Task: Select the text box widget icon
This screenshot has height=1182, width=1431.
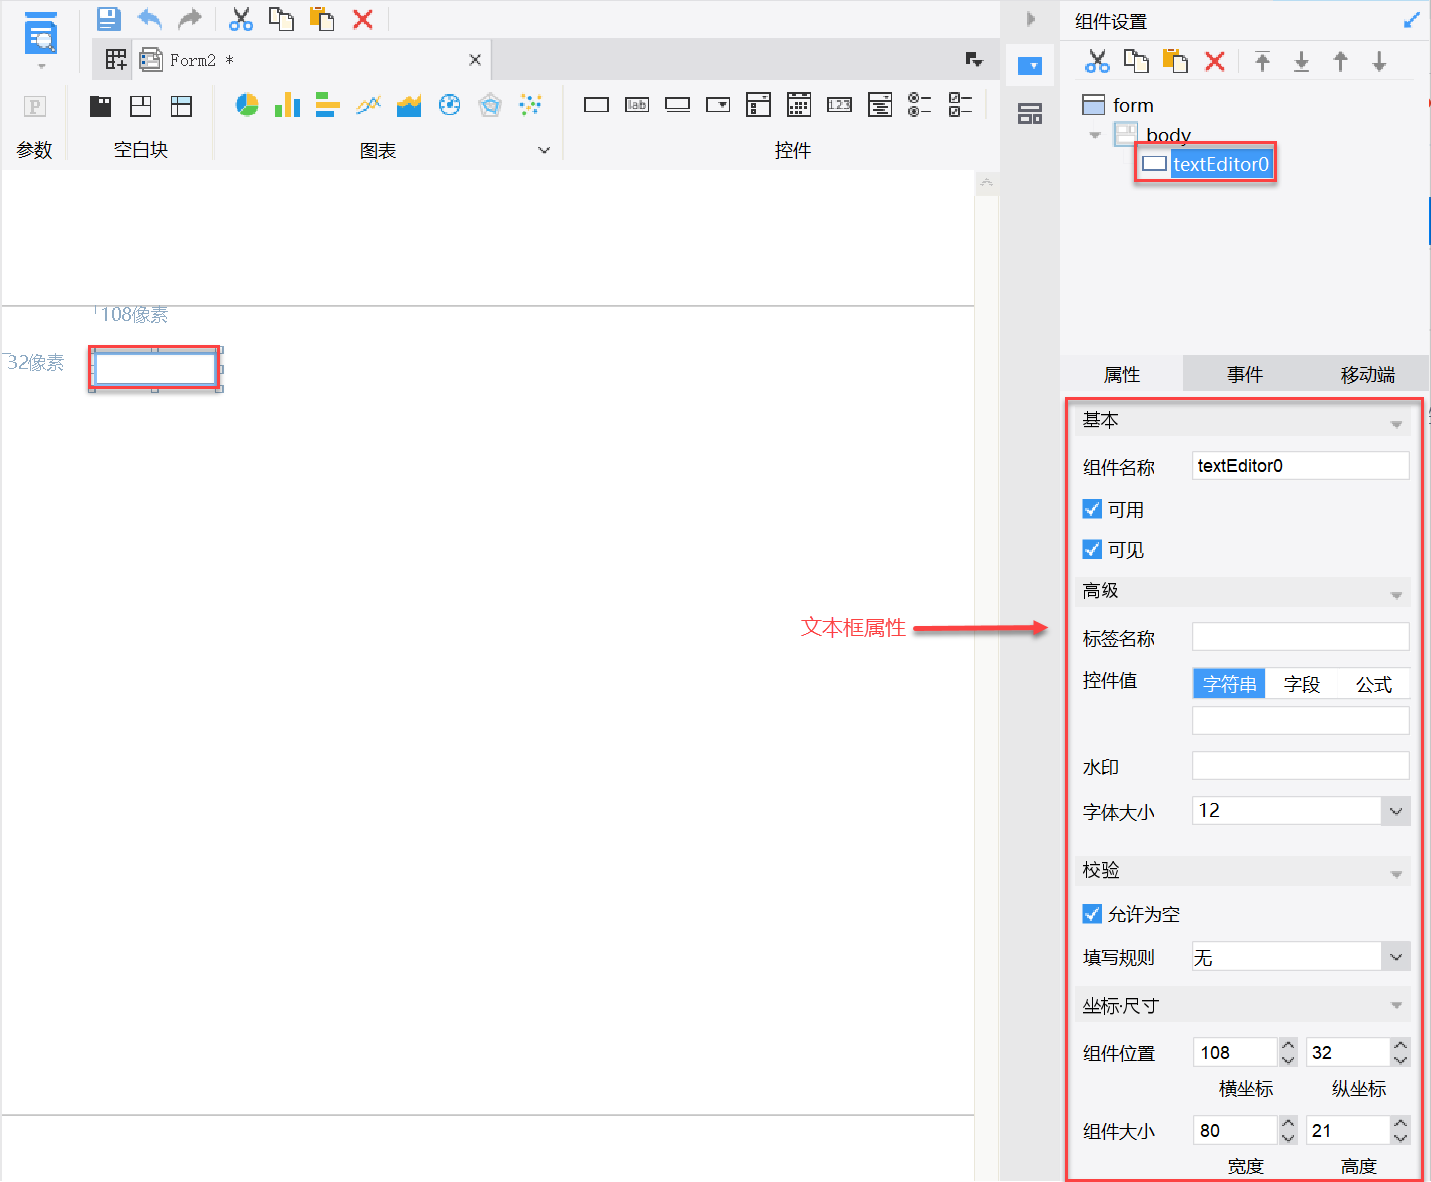Action: tap(596, 104)
